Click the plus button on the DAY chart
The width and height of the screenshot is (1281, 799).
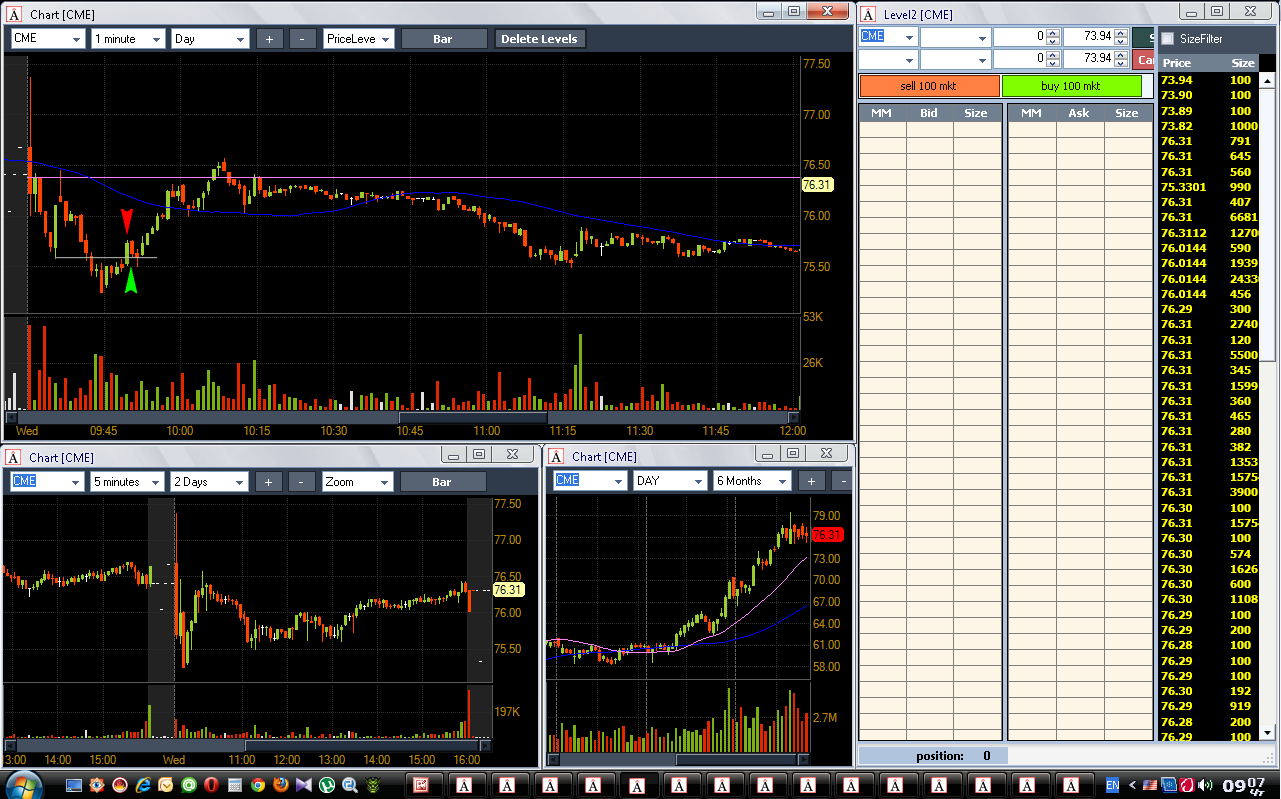click(x=811, y=481)
